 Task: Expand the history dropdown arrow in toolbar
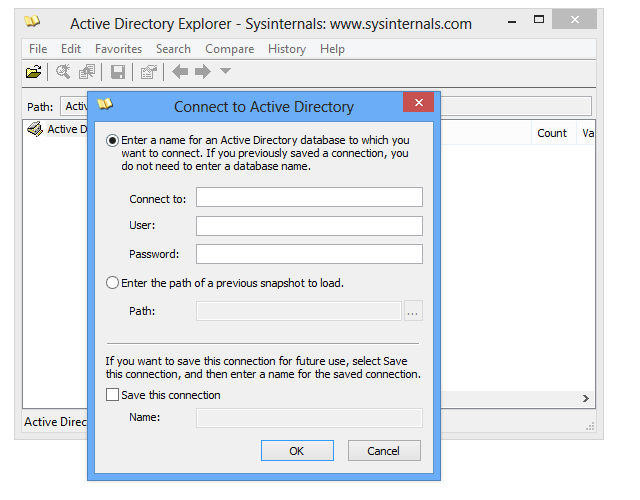[225, 72]
